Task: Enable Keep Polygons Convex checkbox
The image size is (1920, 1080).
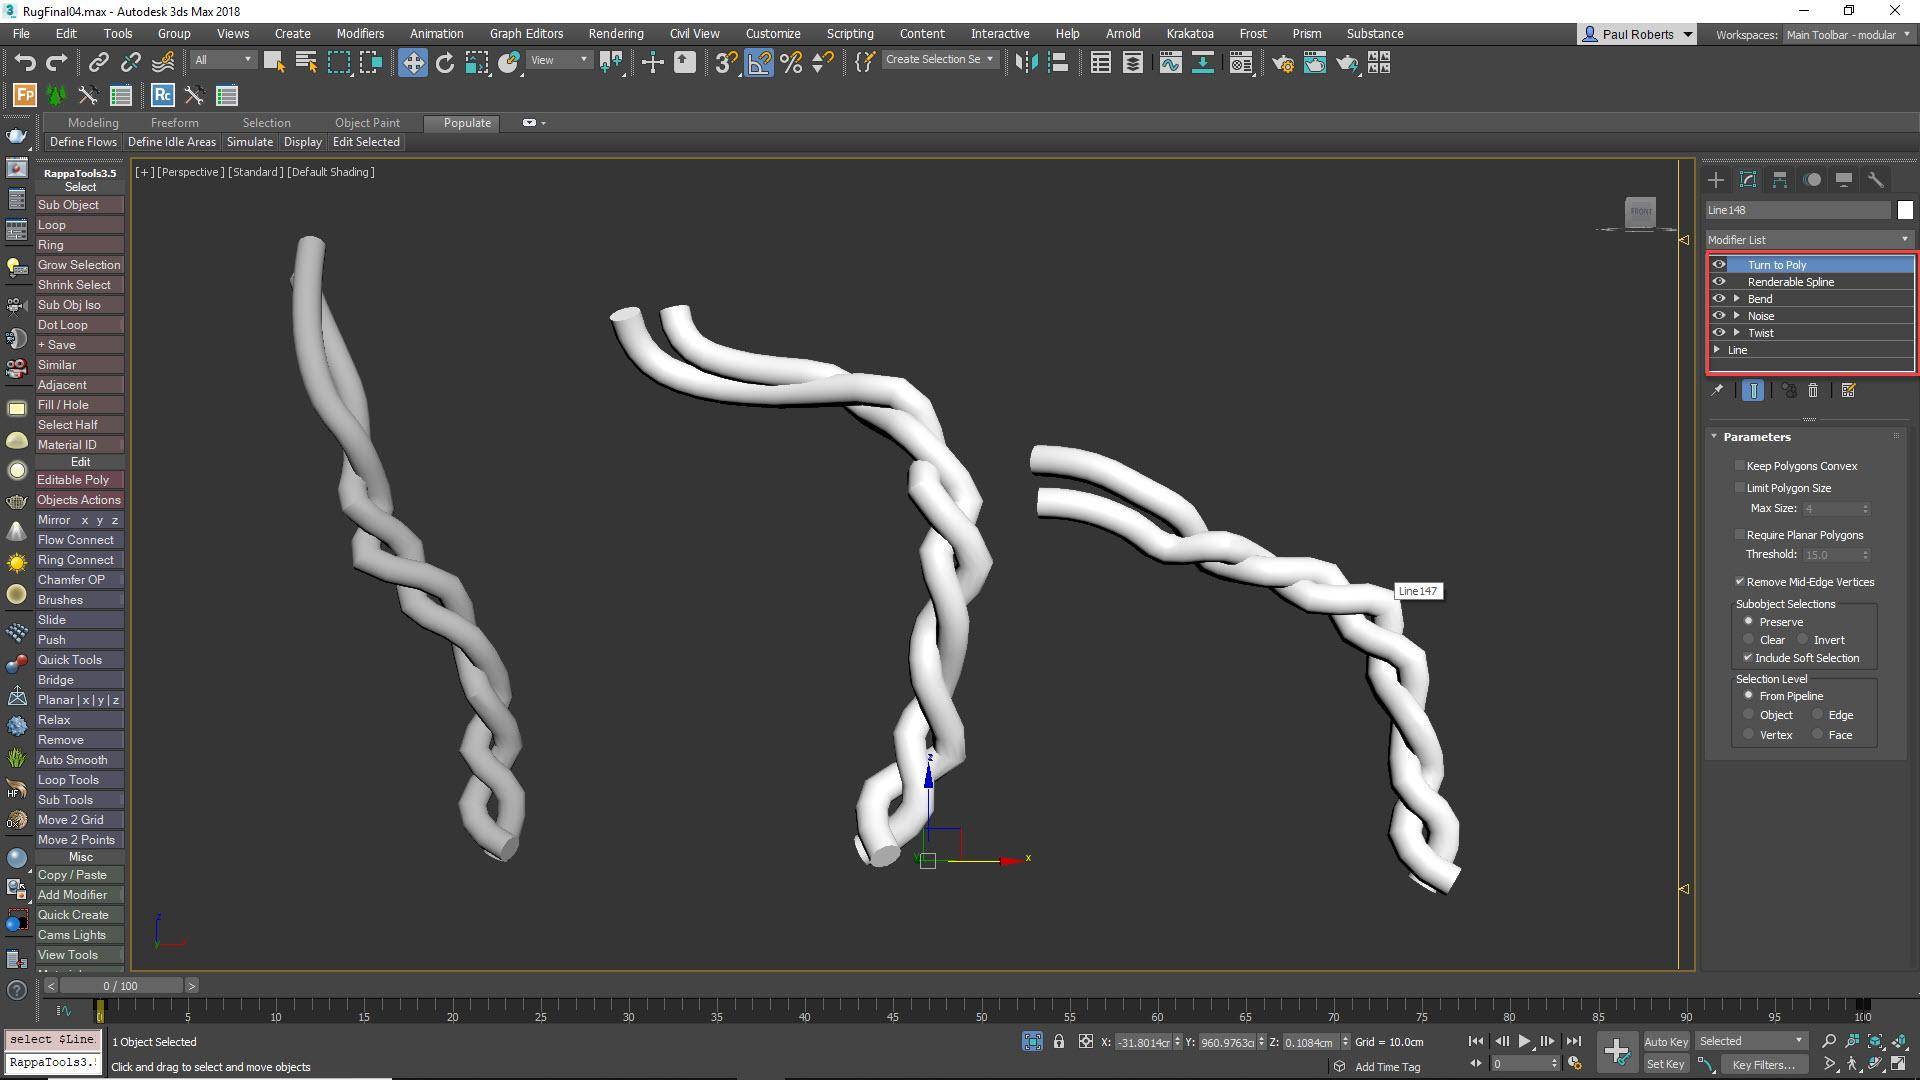Action: [1740, 466]
